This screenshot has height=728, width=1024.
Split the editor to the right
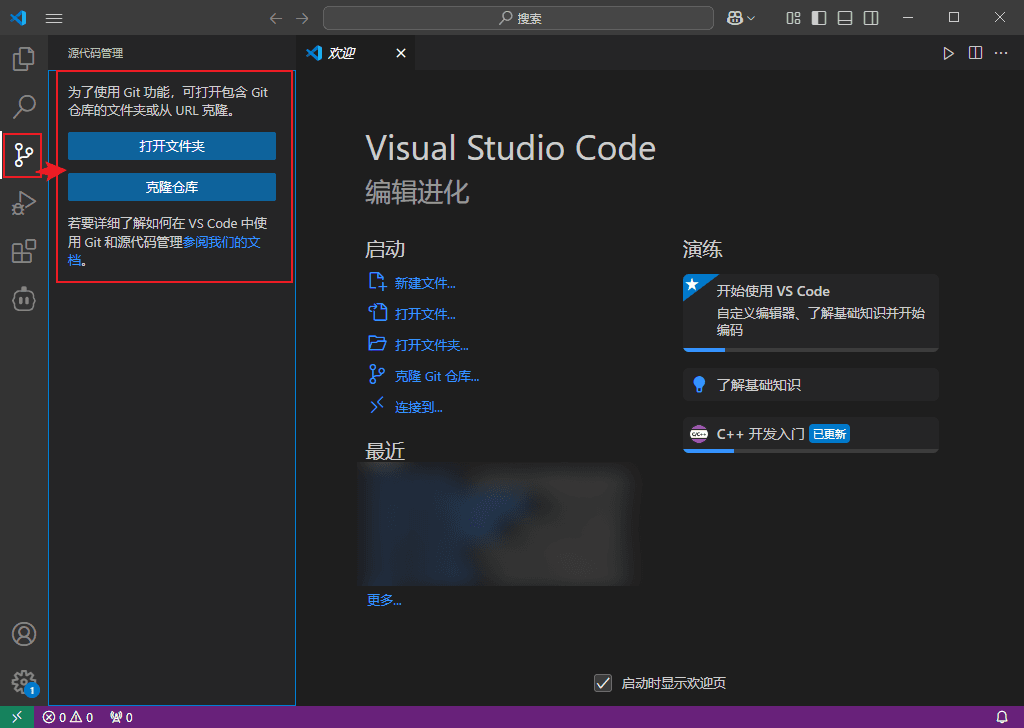coord(975,53)
